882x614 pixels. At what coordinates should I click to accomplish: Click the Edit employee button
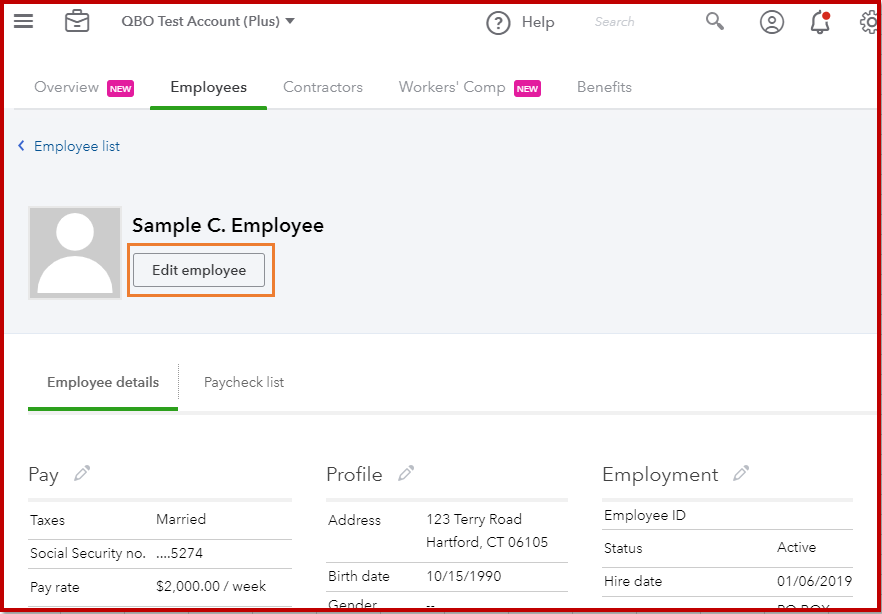pyautogui.click(x=199, y=270)
